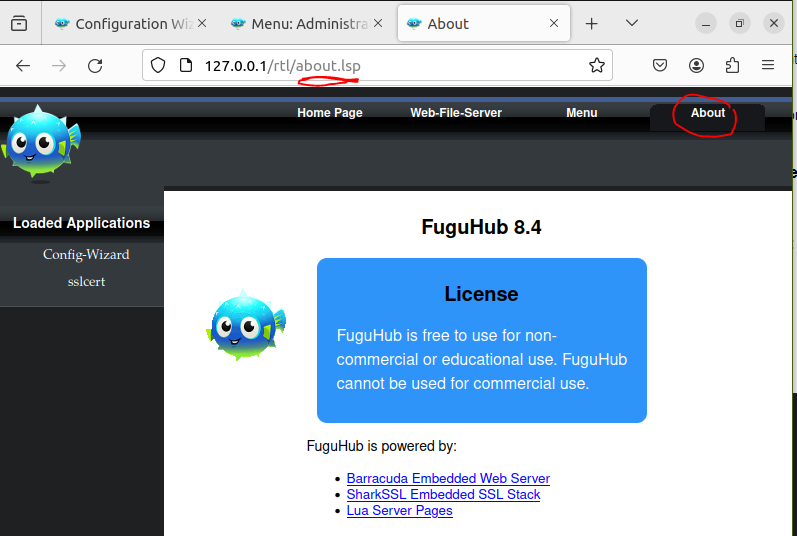Screen dimensions: 797x536
Task: Click 'FuguHub is powered by:' text
Action: point(382,446)
